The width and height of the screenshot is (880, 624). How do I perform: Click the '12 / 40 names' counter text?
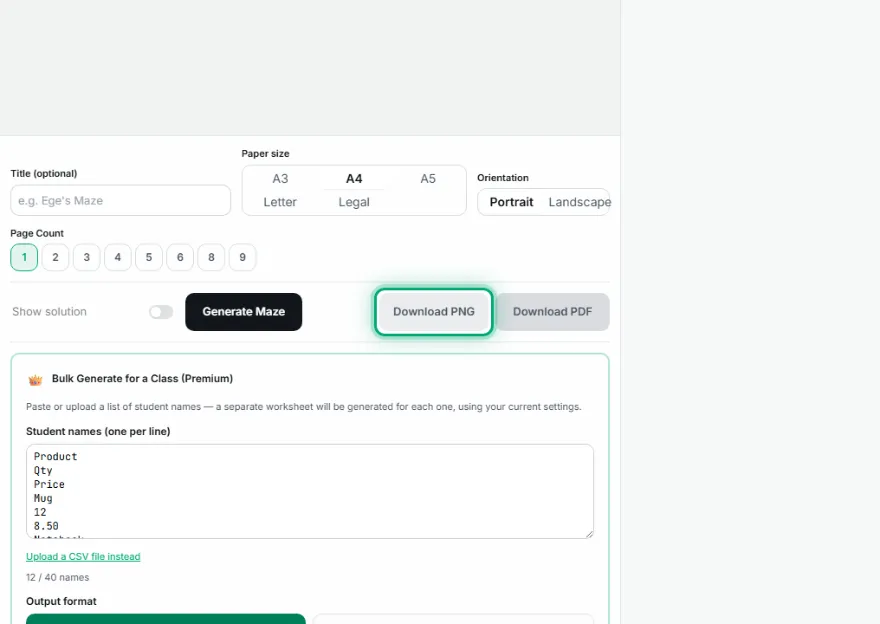pos(57,577)
